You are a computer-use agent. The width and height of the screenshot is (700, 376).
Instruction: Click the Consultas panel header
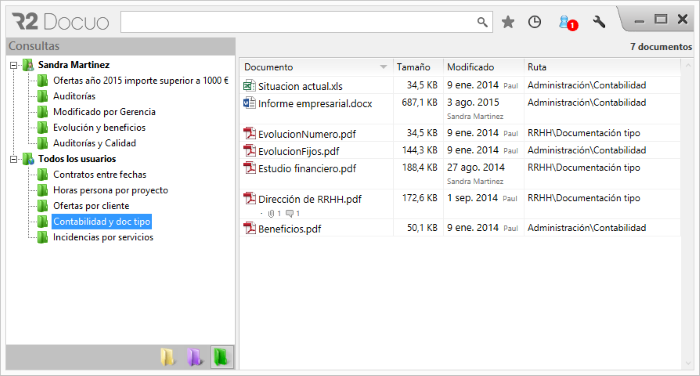(121, 46)
